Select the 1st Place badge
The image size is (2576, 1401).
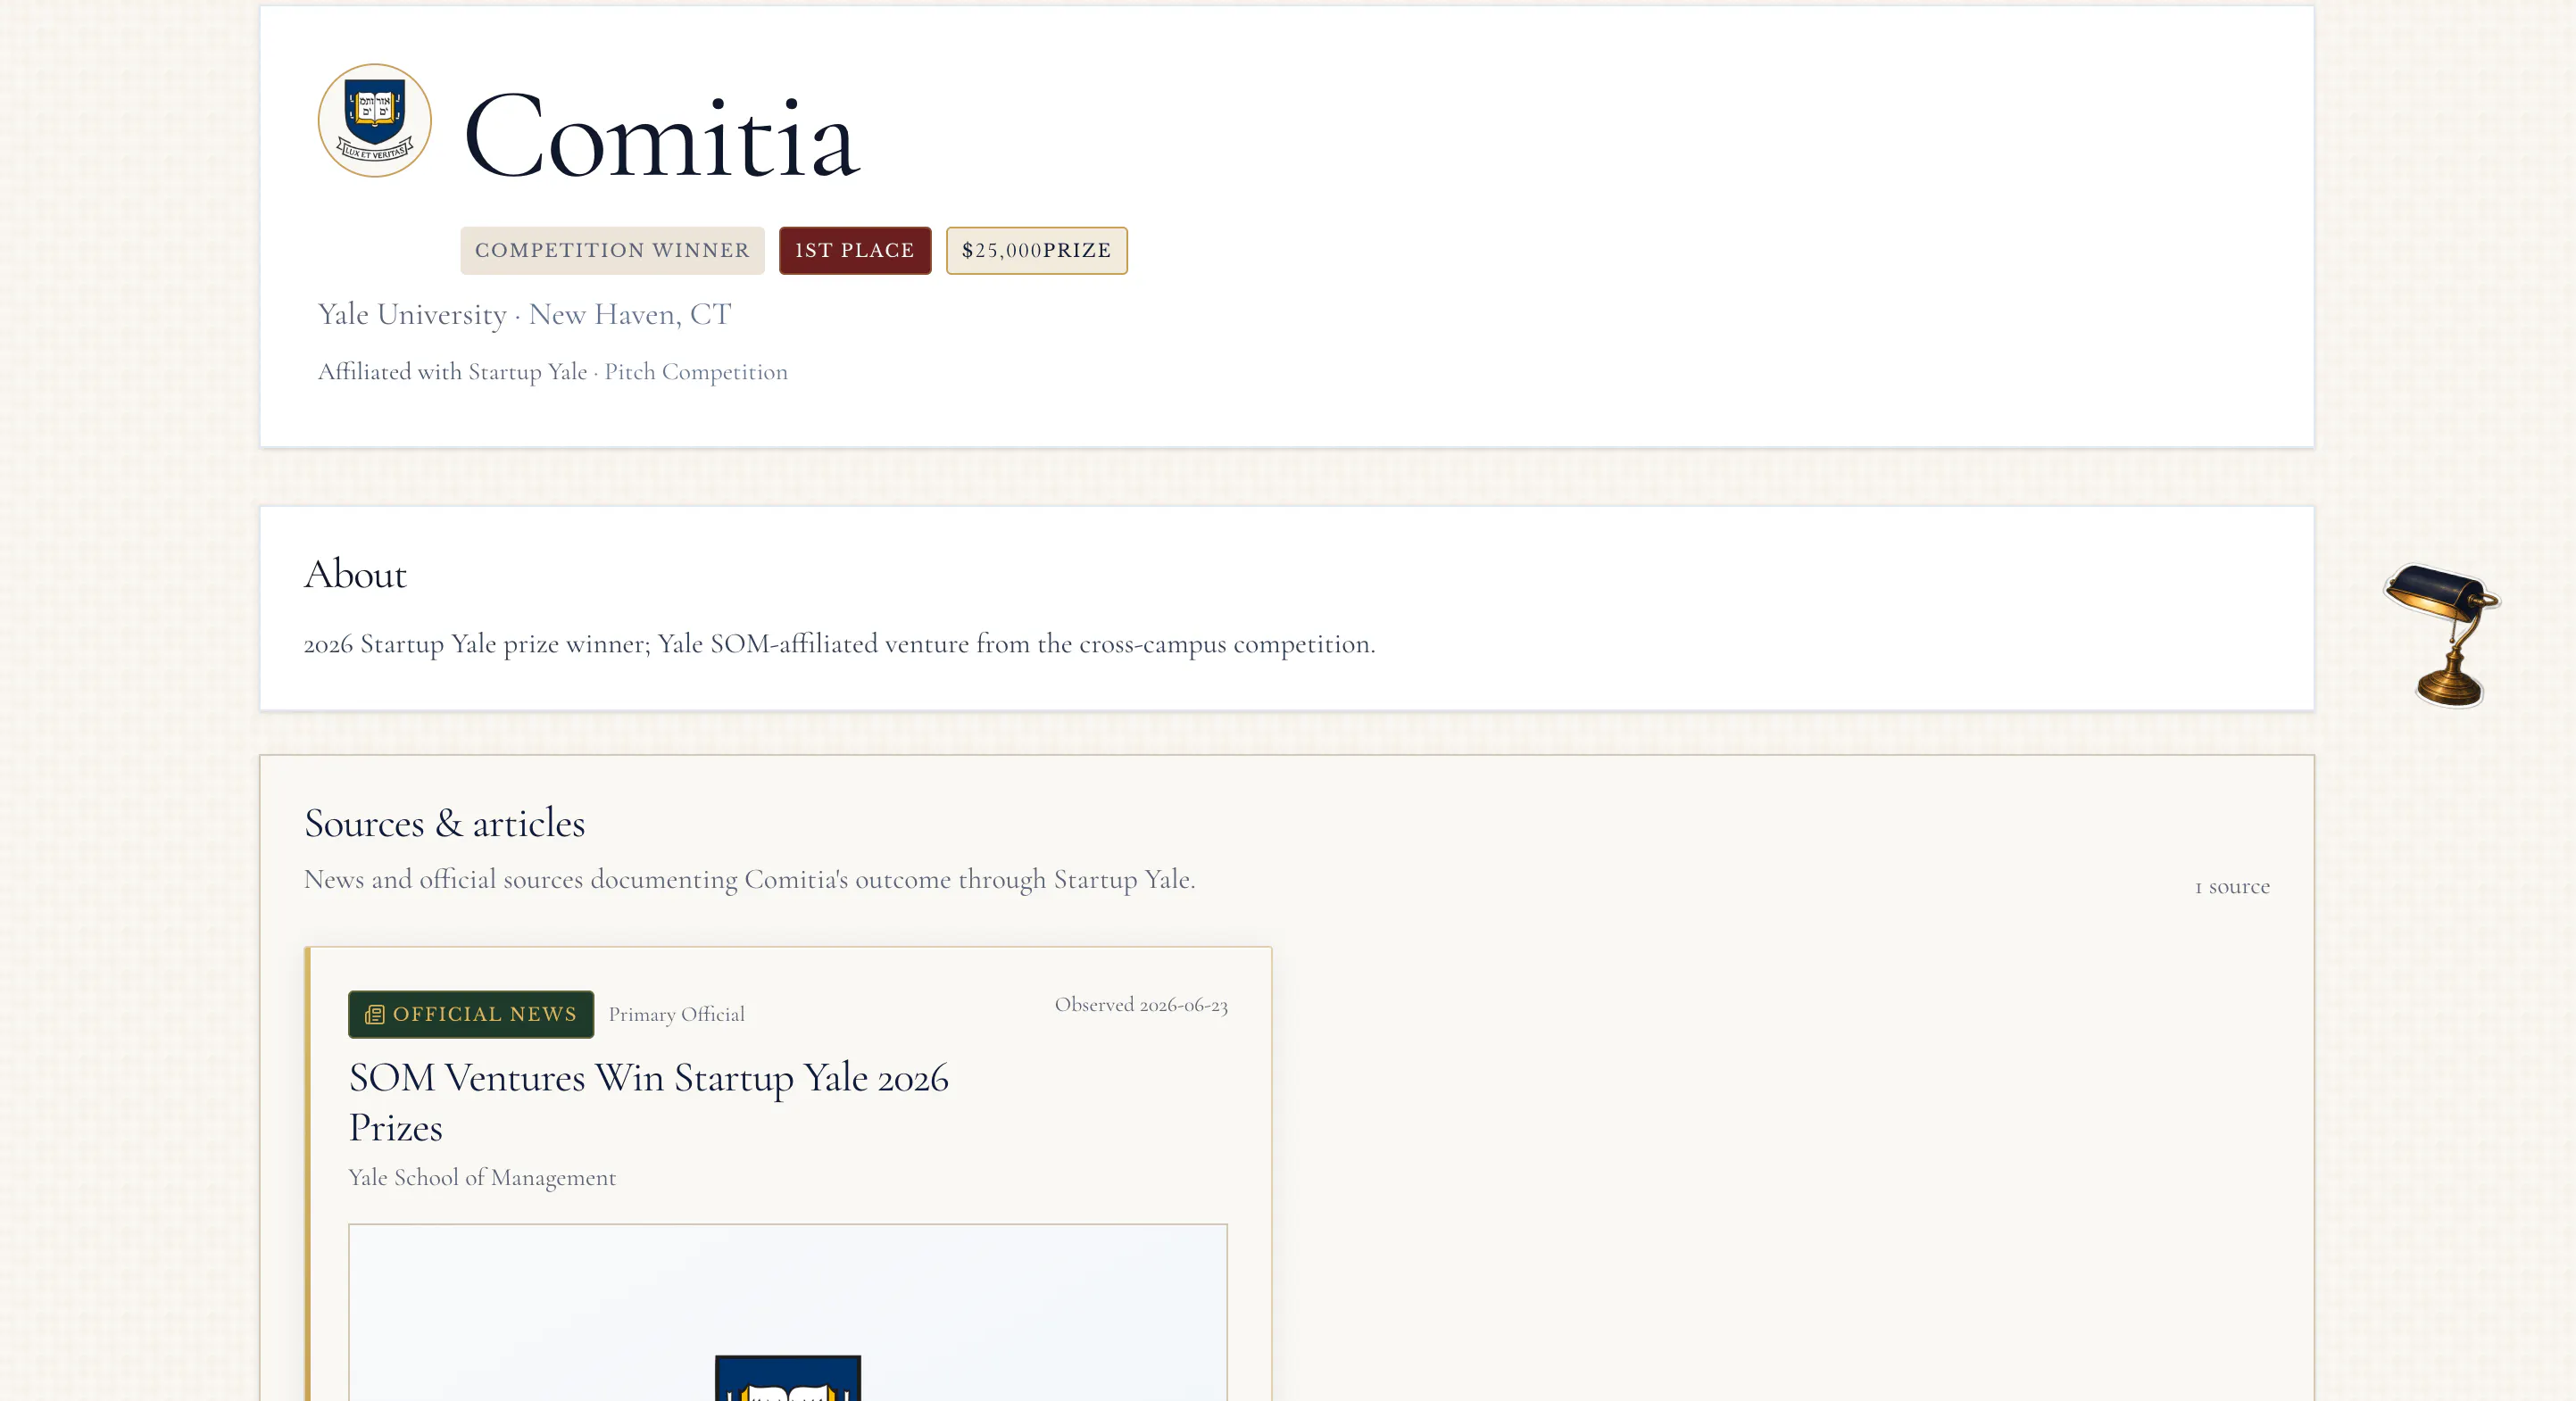[x=855, y=251]
